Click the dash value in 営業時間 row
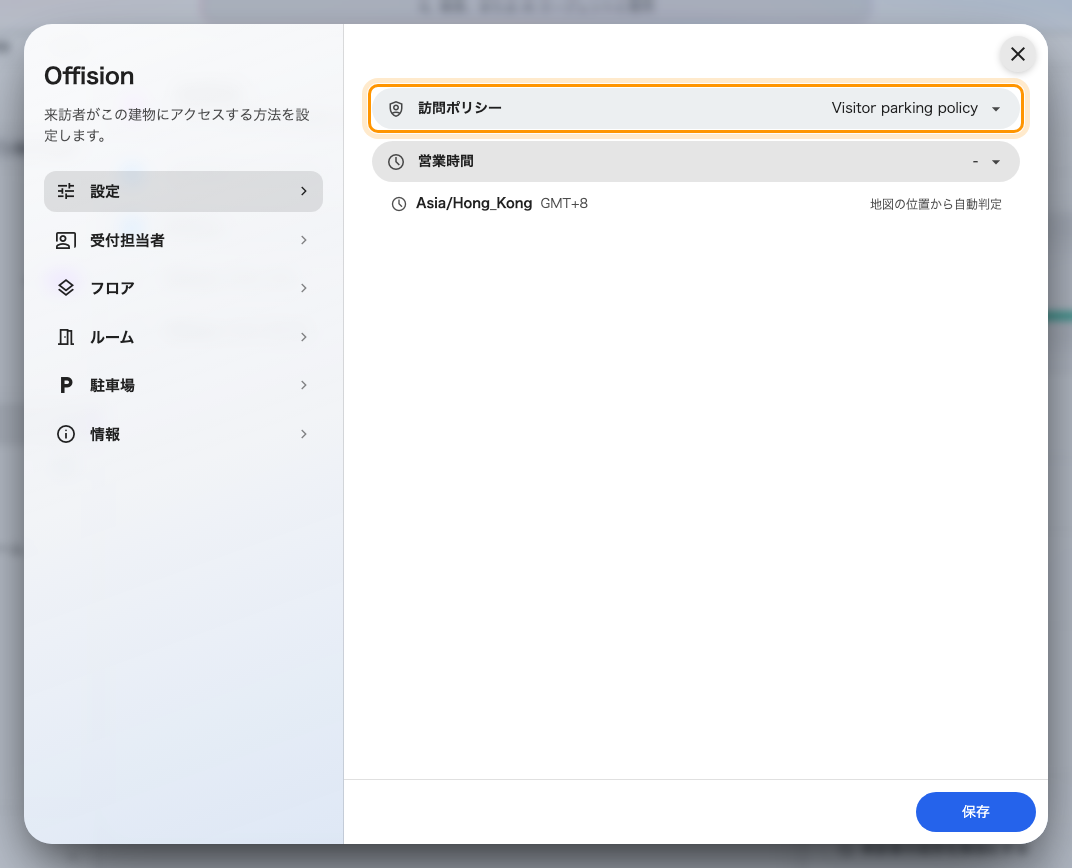 click(x=976, y=162)
